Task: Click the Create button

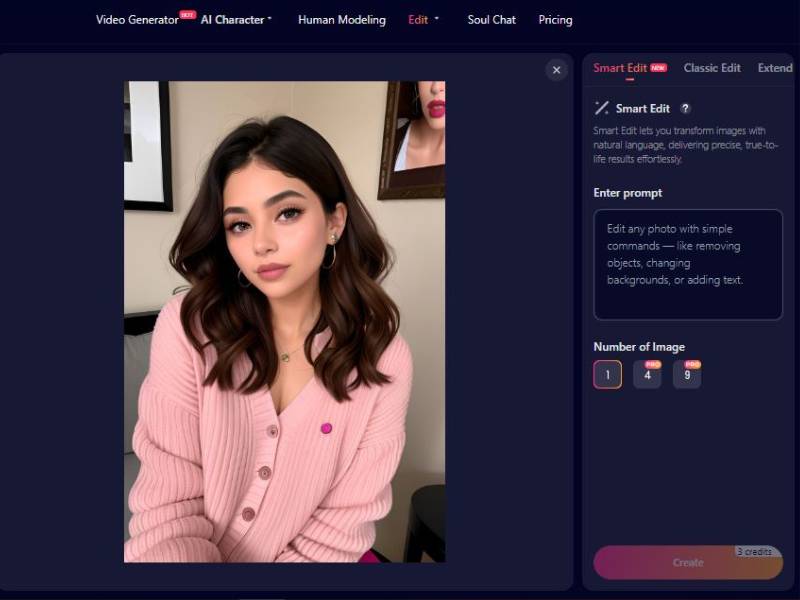Action: [687, 562]
